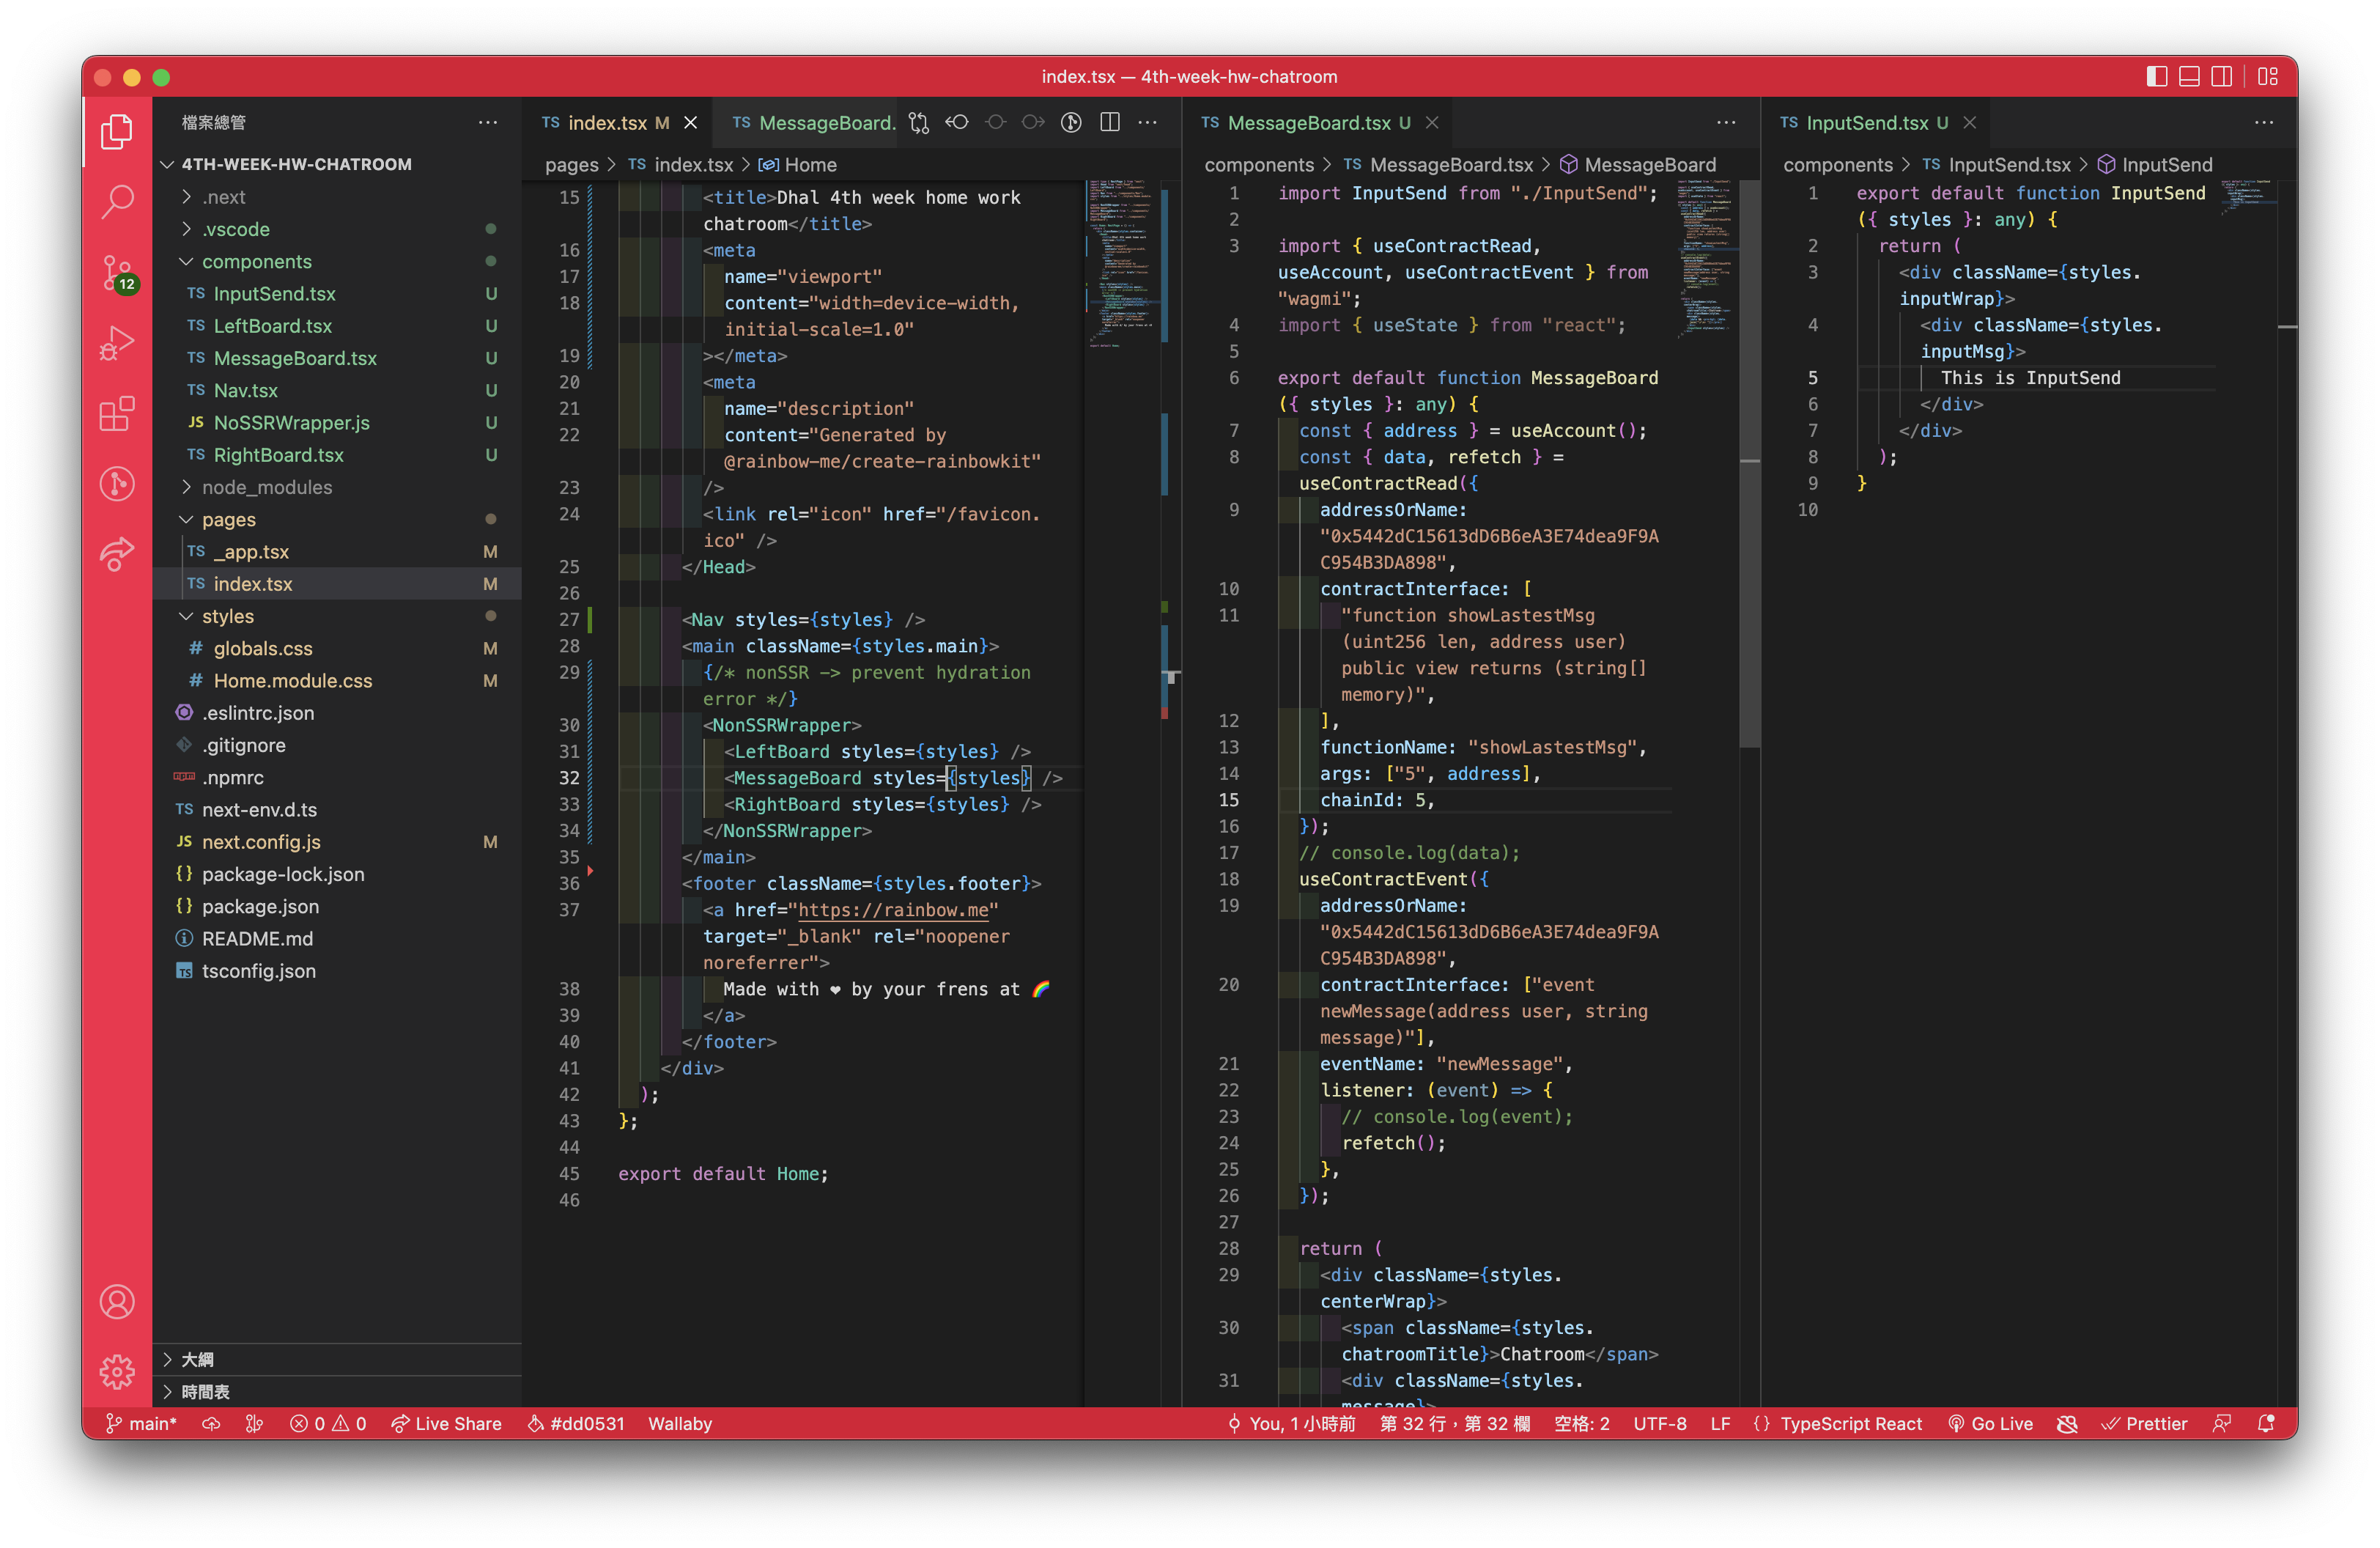2380x1548 pixels.
Task: Click Go Live in status bar
Action: click(1990, 1423)
